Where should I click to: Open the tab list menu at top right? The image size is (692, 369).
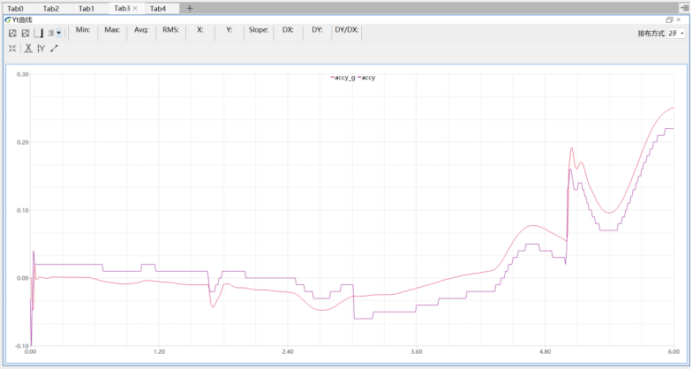point(684,8)
